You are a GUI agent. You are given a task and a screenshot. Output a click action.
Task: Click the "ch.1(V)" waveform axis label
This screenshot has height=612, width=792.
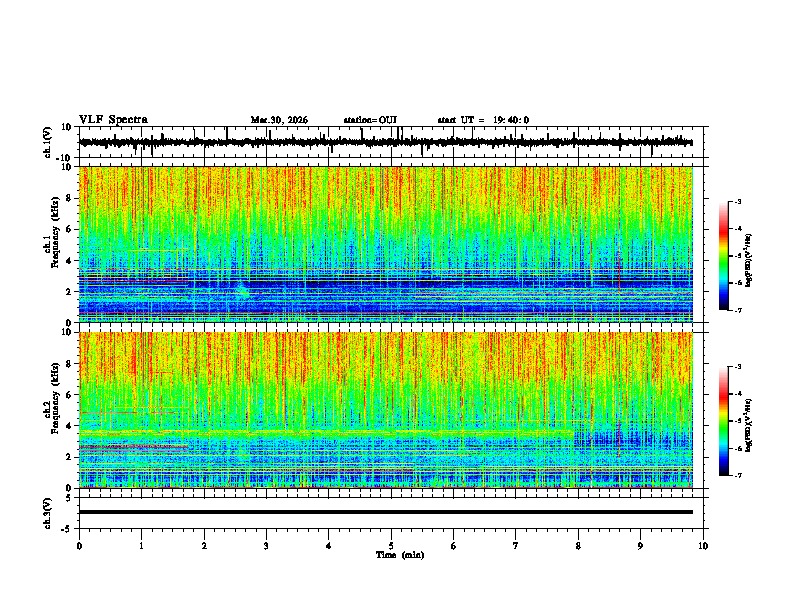coord(48,142)
